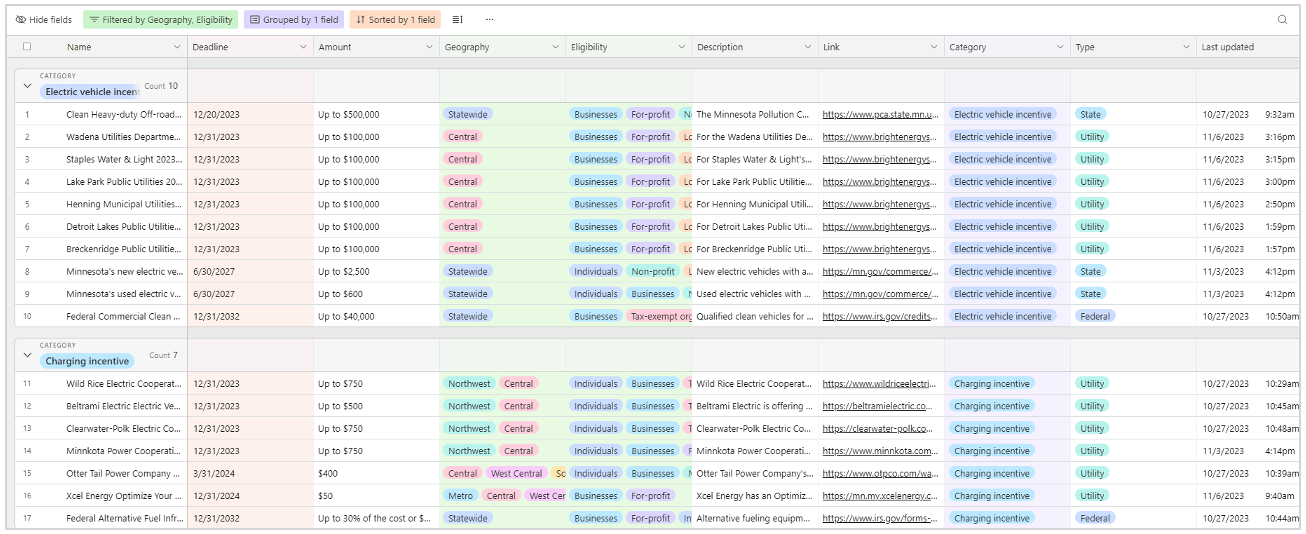This screenshot has height=534, width=1306.
Task: Tick the select-all checkbox in header
Action: 27,47
